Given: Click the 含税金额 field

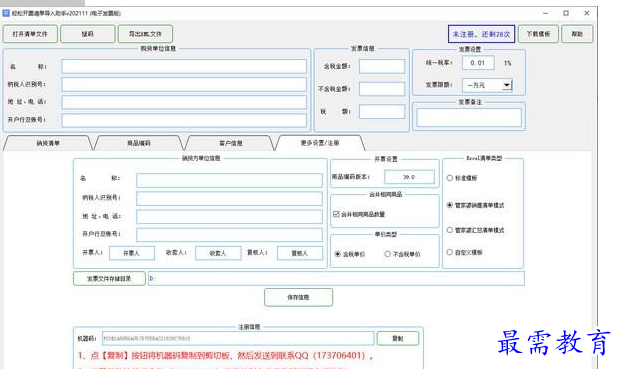Looking at the screenshot, I should [382, 66].
